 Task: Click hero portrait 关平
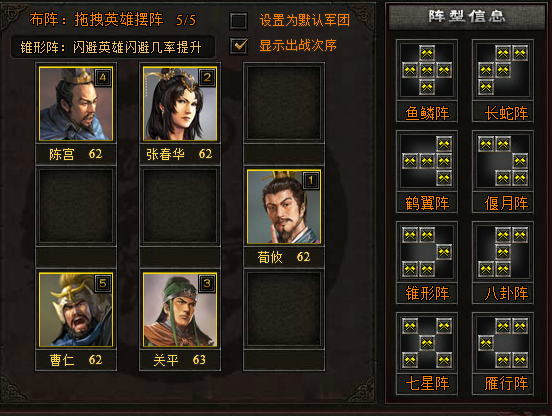coord(180,309)
